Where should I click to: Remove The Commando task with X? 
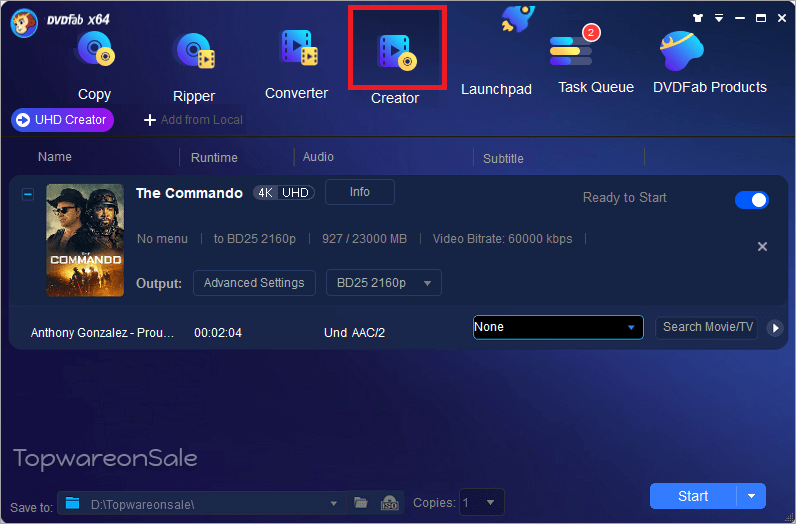[x=762, y=246]
